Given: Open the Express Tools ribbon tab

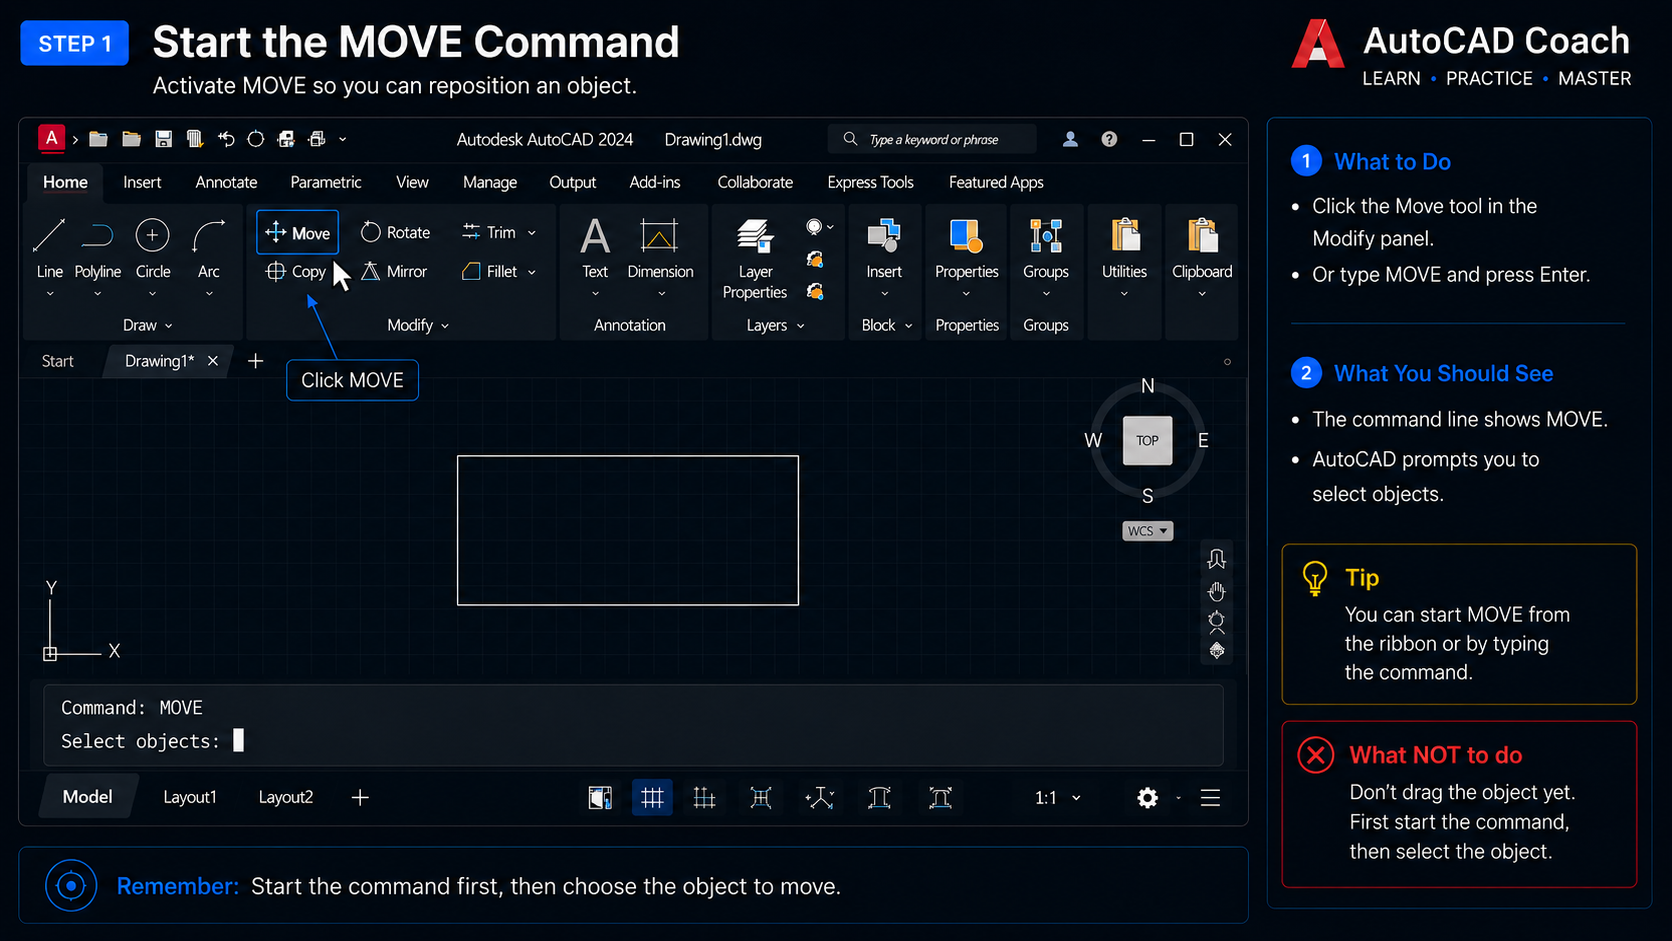Looking at the screenshot, I should [870, 182].
